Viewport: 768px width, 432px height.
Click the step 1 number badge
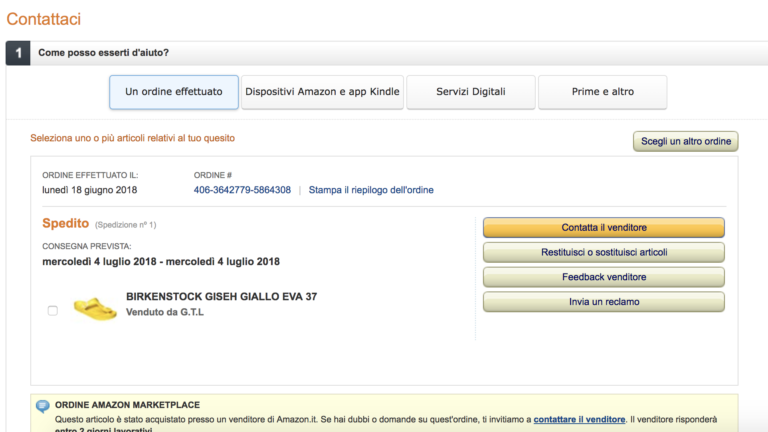18,53
